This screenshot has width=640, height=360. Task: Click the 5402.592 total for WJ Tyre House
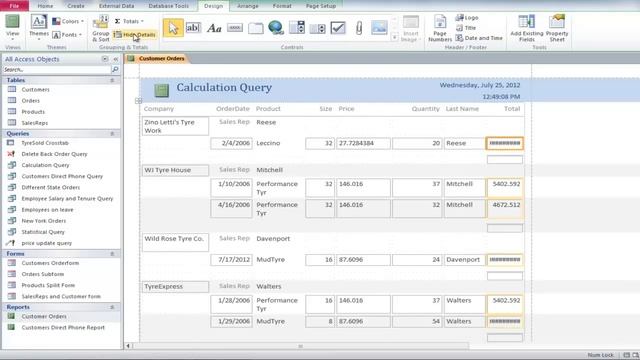pos(505,187)
